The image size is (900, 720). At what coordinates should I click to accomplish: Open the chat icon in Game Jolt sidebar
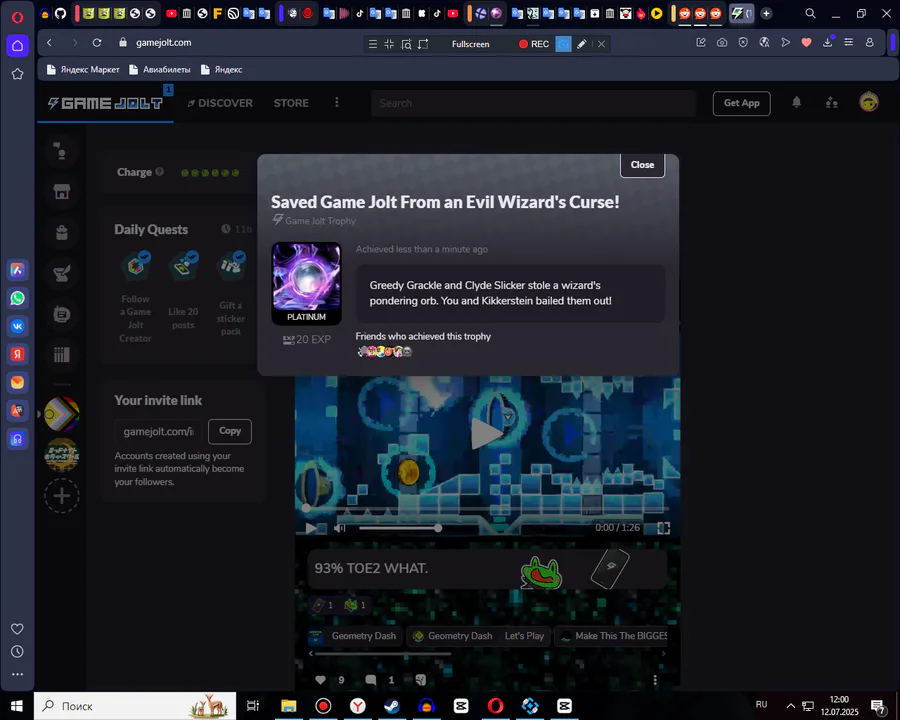click(62, 314)
